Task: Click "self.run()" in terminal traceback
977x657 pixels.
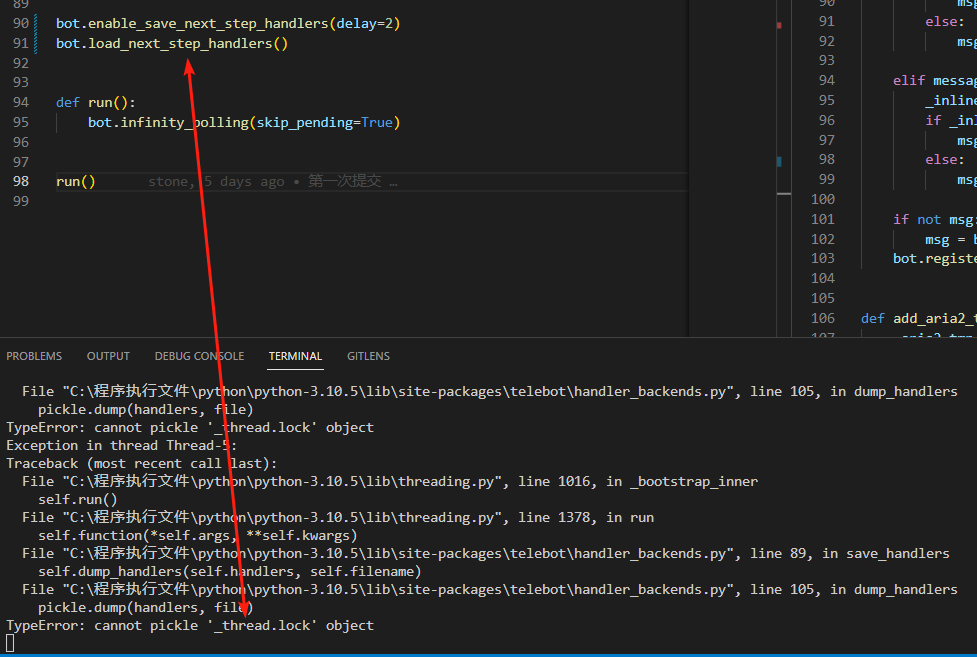Action: (x=78, y=500)
